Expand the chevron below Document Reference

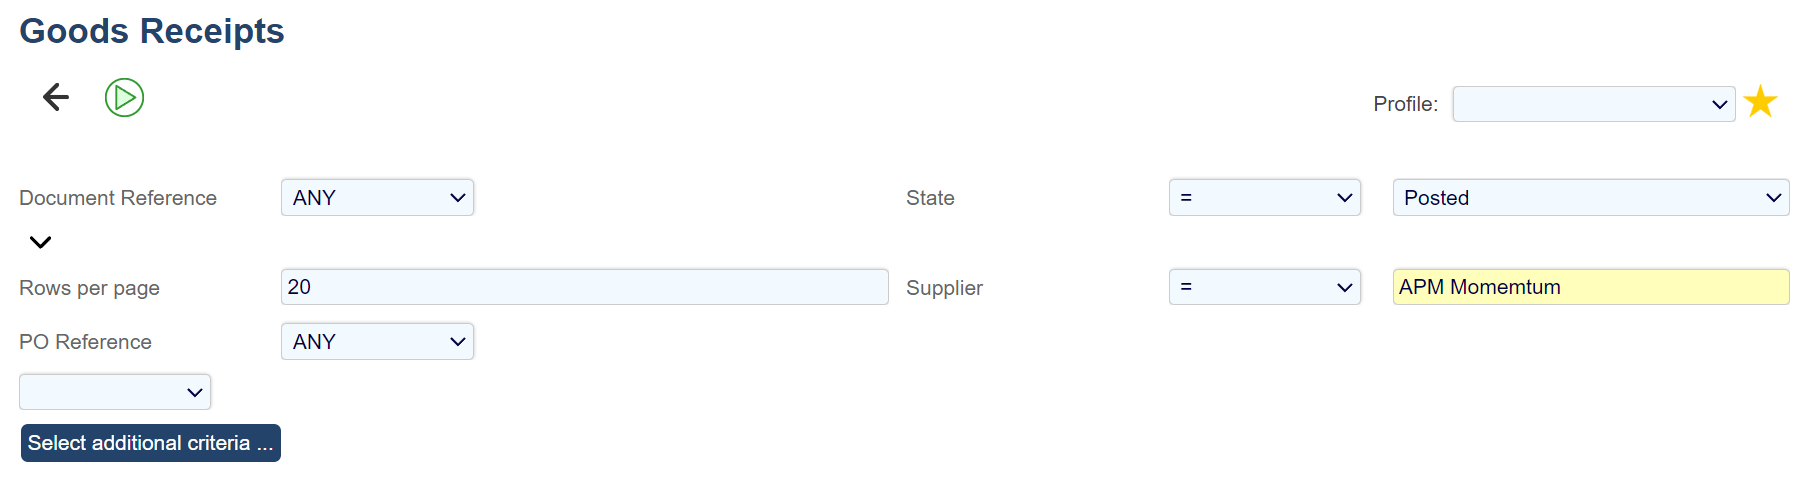click(40, 242)
